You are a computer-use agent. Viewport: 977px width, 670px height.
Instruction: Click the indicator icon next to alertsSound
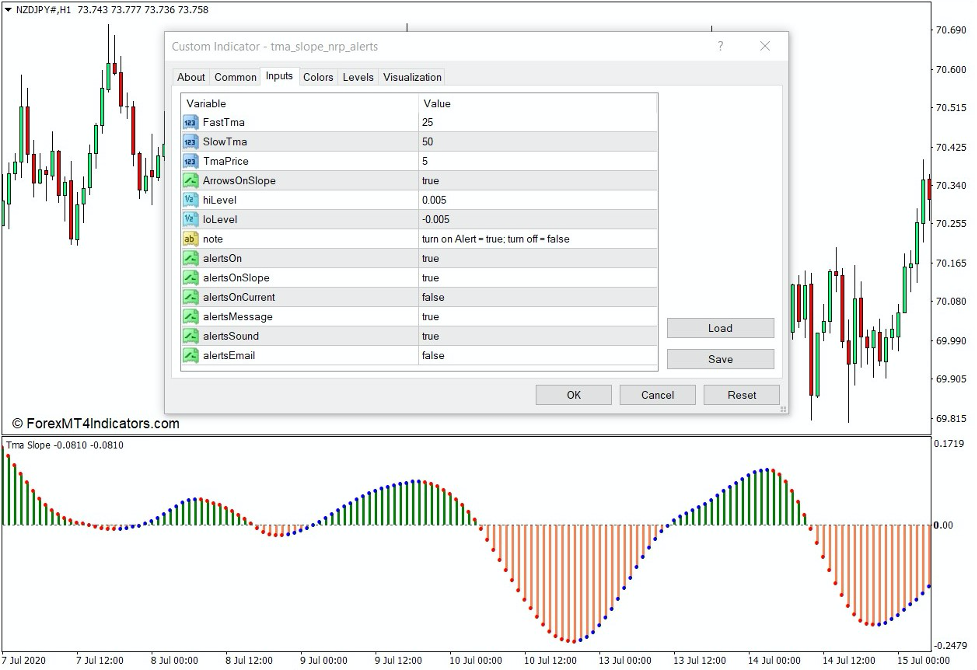(x=190, y=336)
